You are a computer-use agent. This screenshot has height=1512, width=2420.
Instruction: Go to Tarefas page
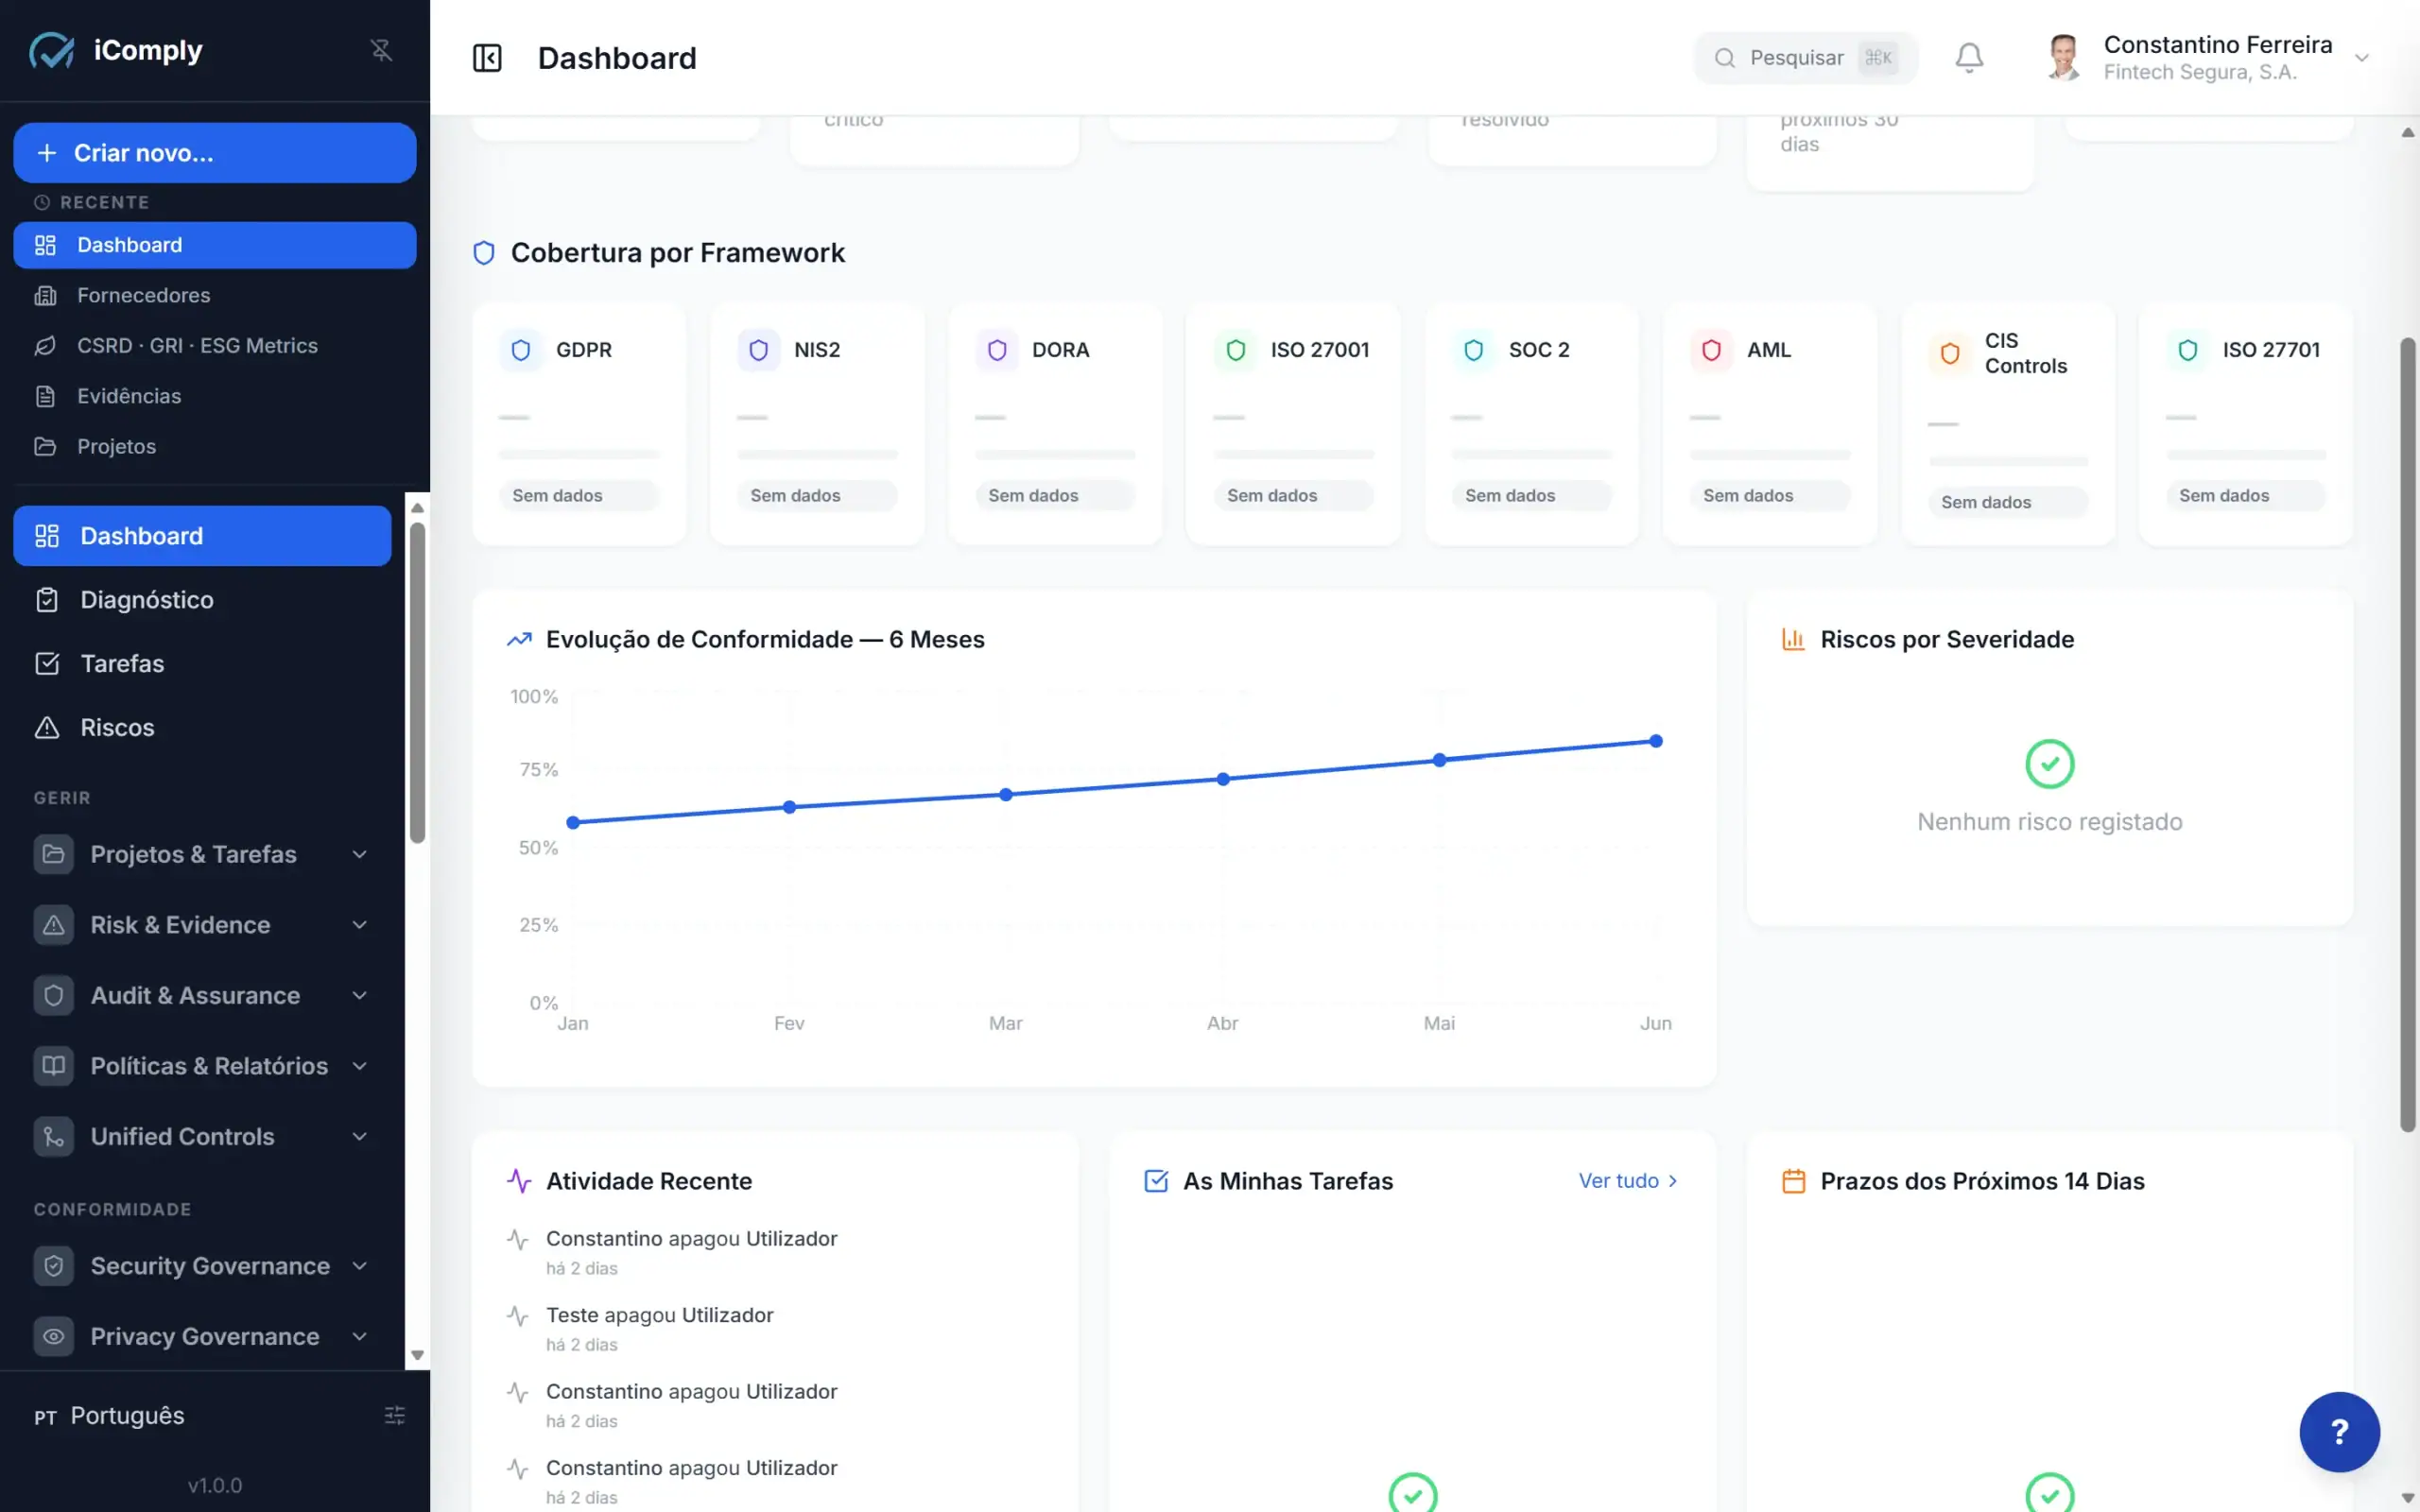pos(202,664)
